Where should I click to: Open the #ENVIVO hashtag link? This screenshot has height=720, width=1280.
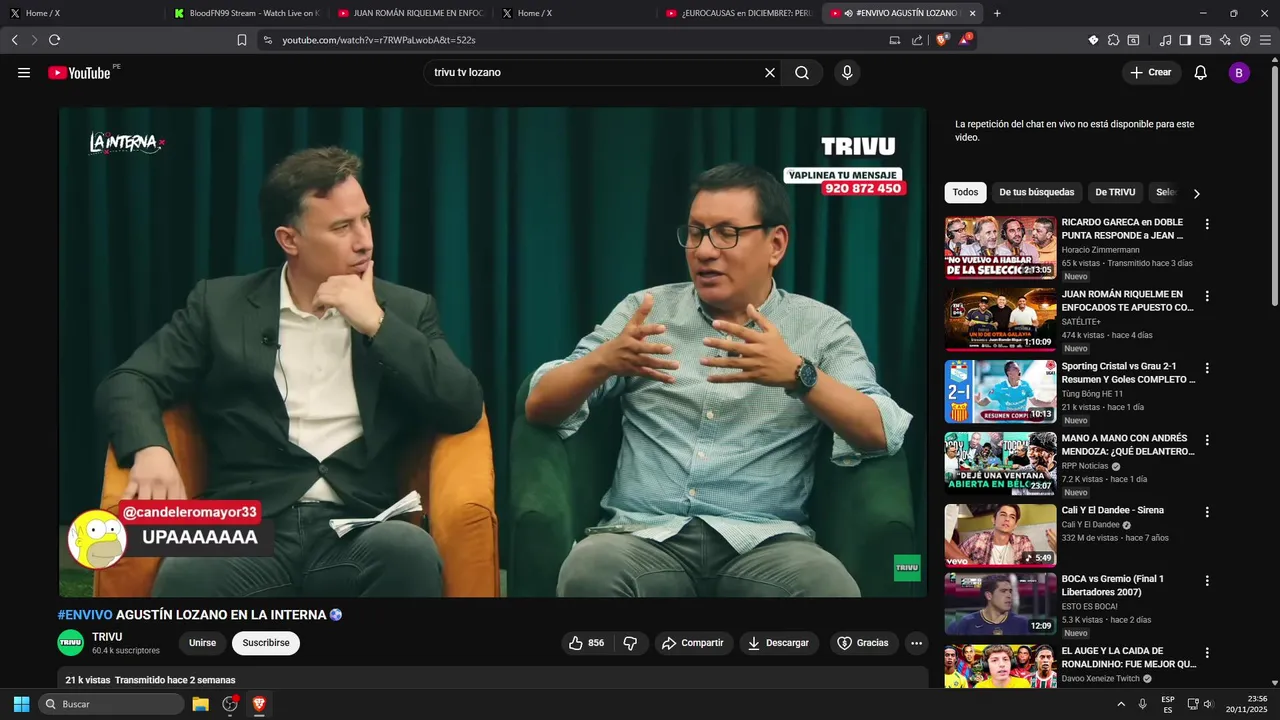(85, 615)
